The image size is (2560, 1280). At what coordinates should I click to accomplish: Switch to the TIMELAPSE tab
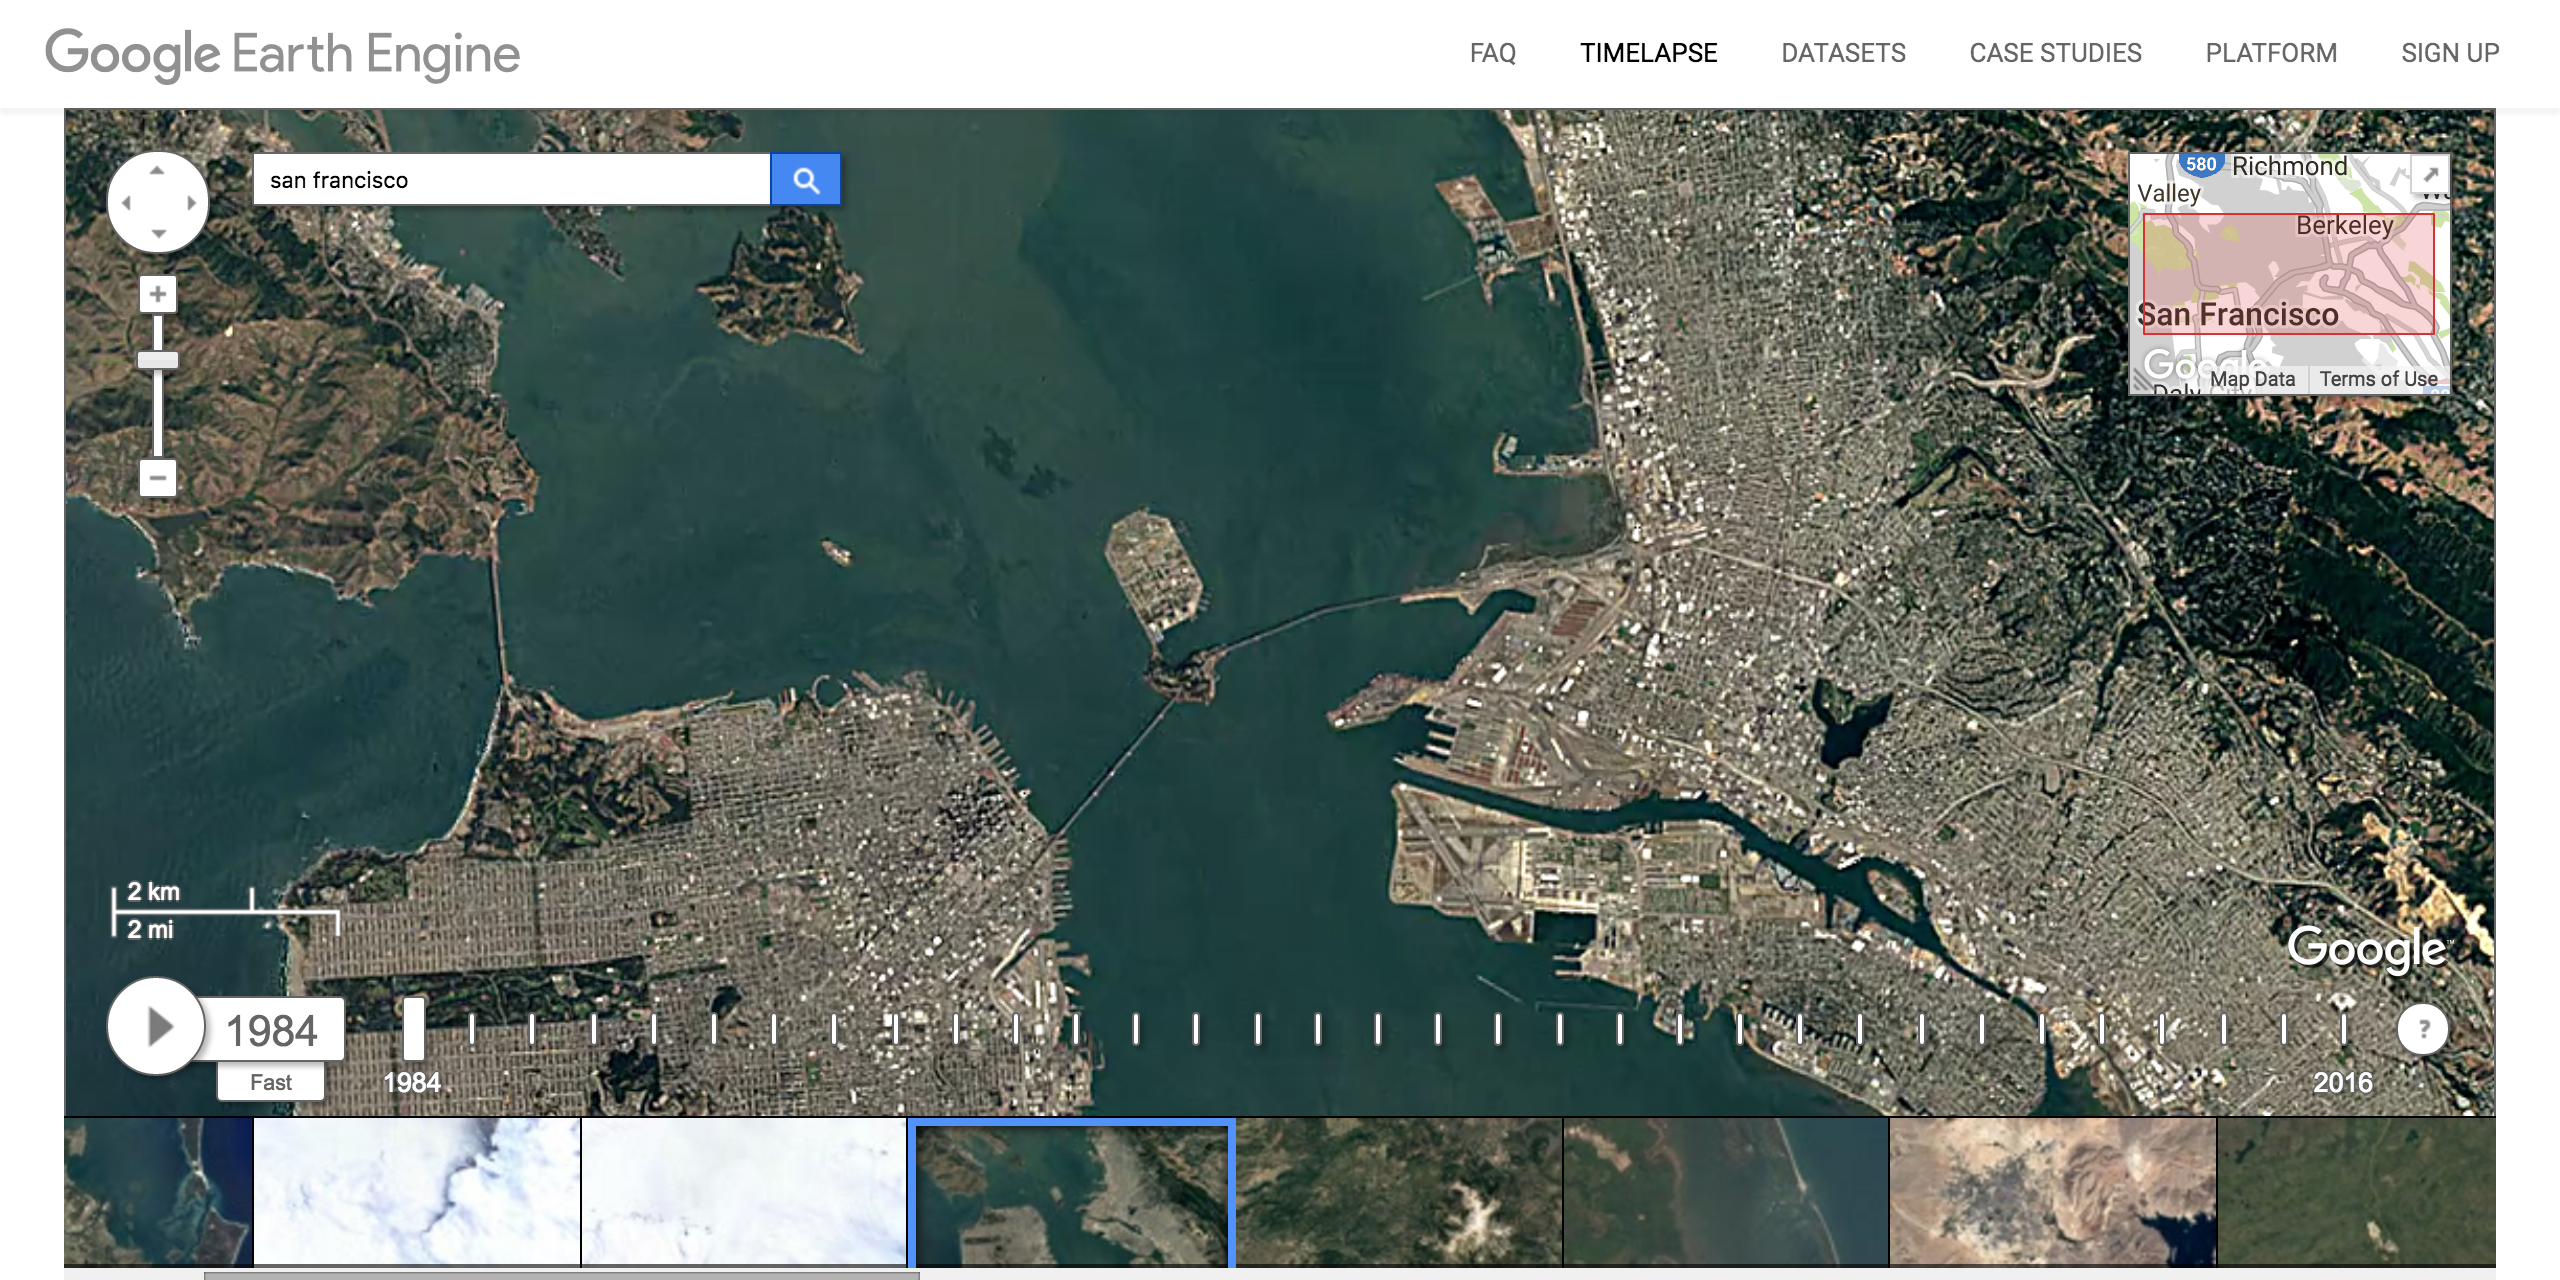pyautogui.click(x=1648, y=53)
